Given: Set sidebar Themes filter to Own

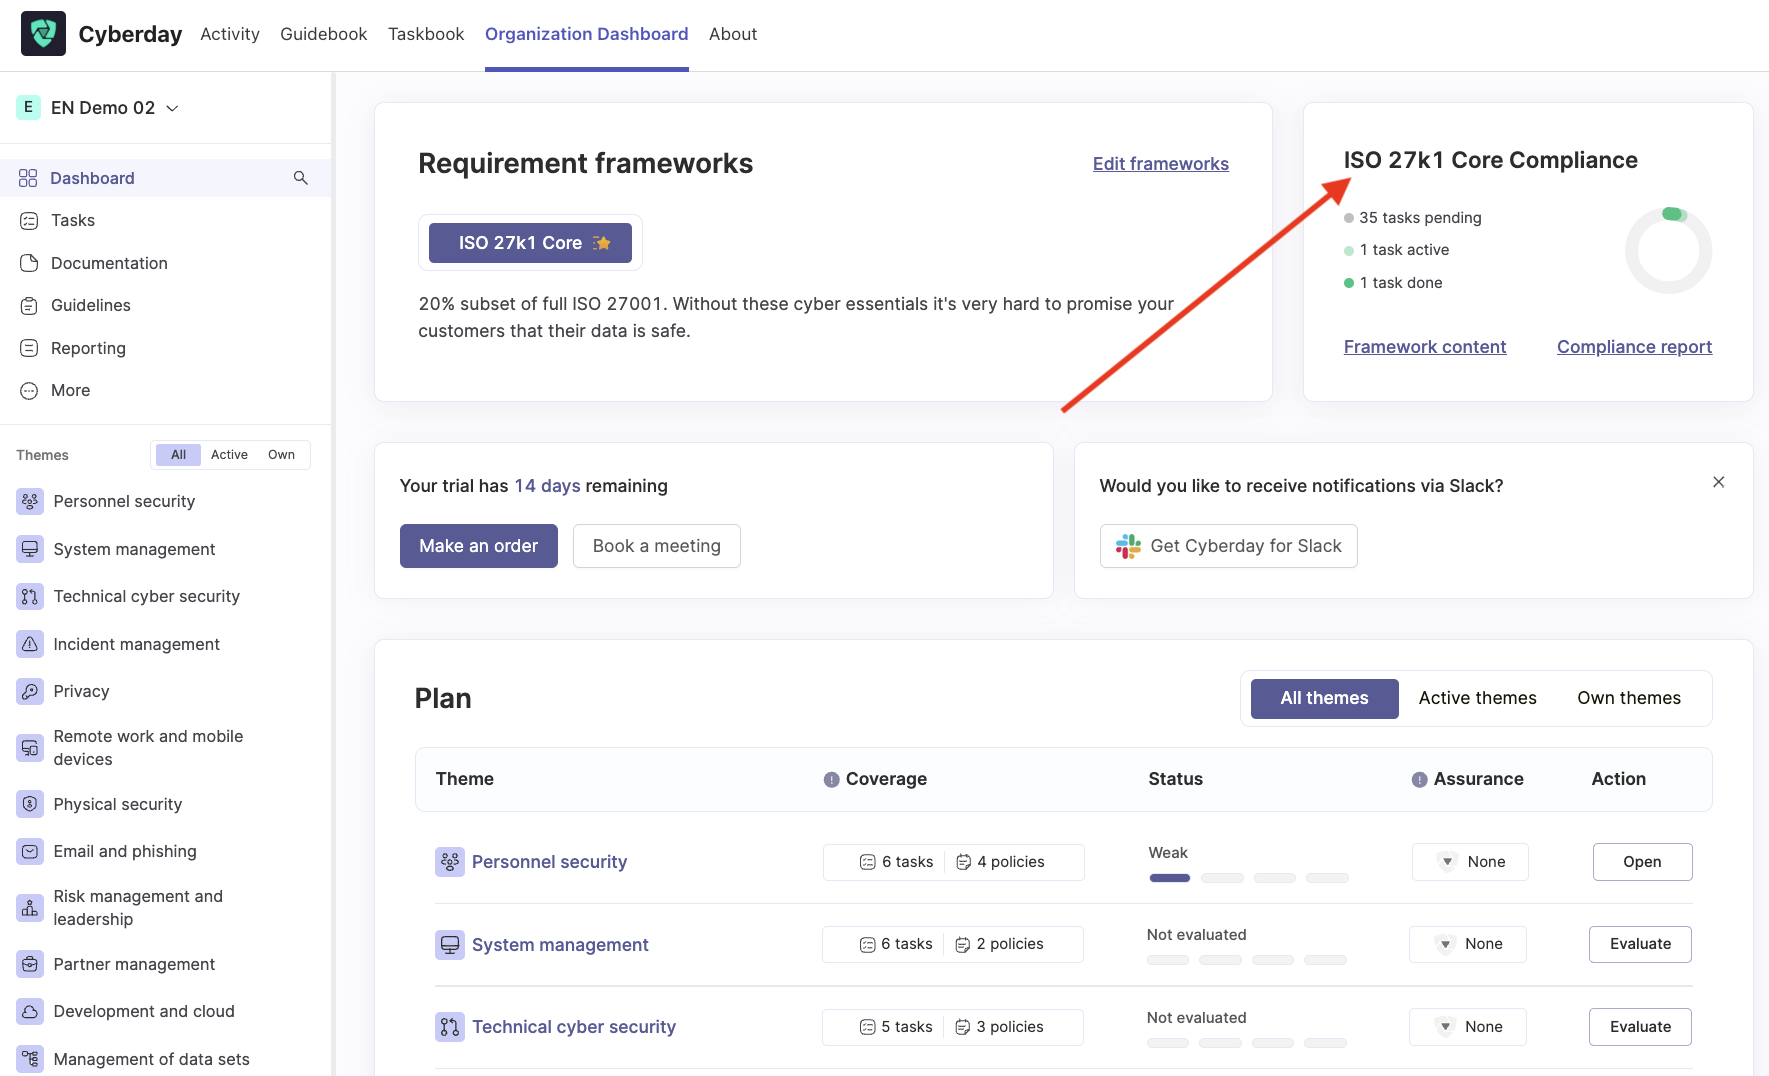Looking at the screenshot, I should click(x=281, y=455).
